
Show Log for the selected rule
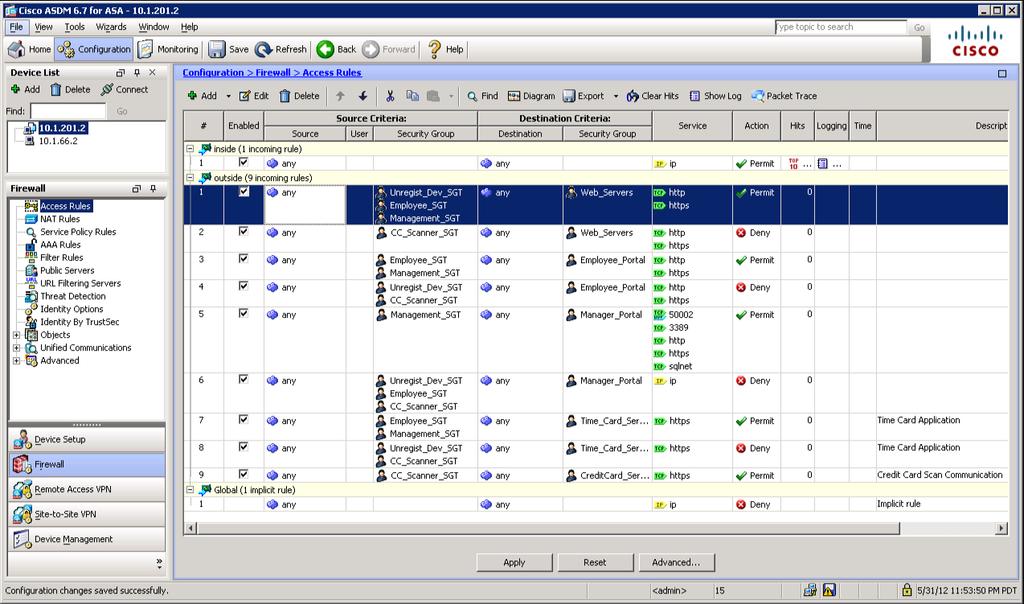click(x=716, y=96)
